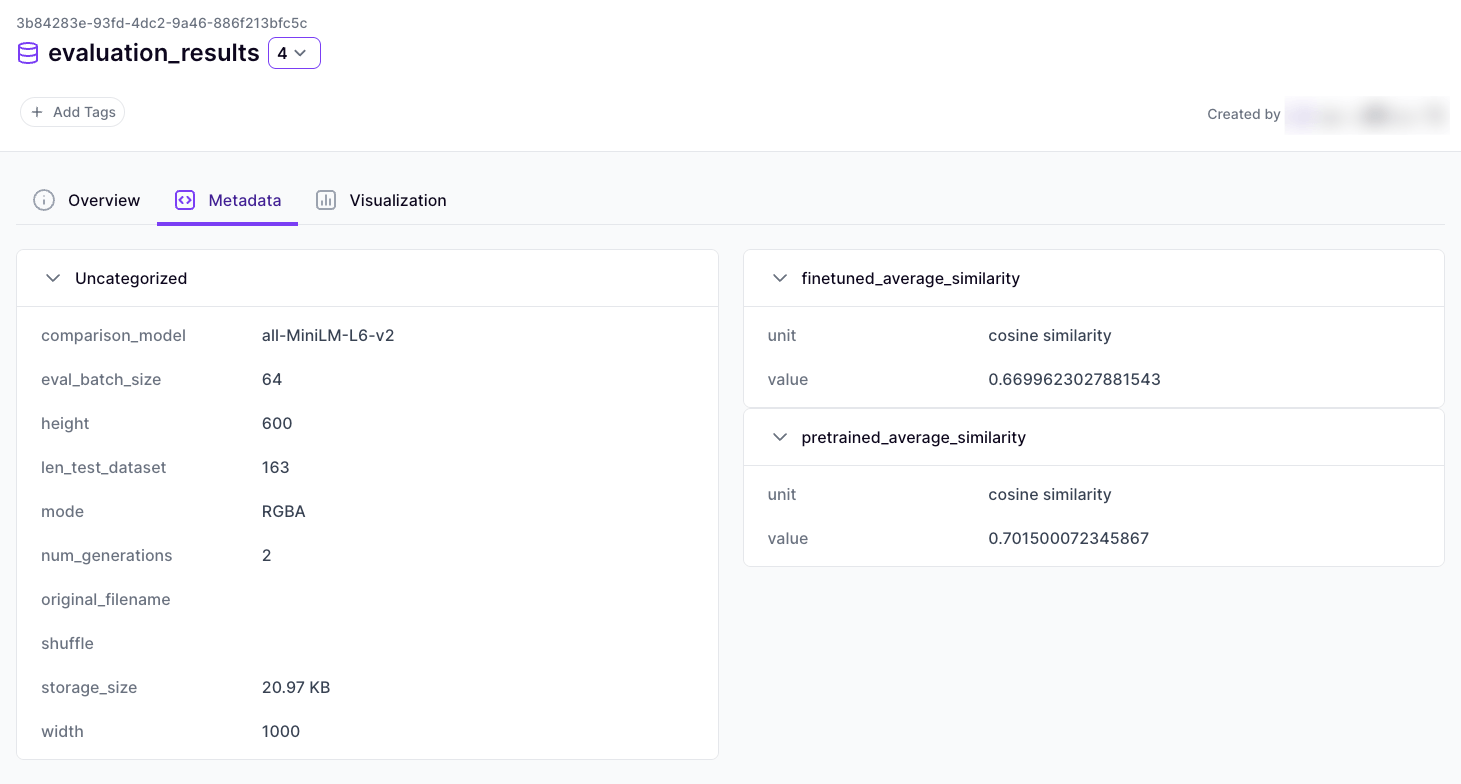Click the all-MiniLM-L6-v2 comparison model value
Screen dimensions: 1461x784
click(x=328, y=336)
